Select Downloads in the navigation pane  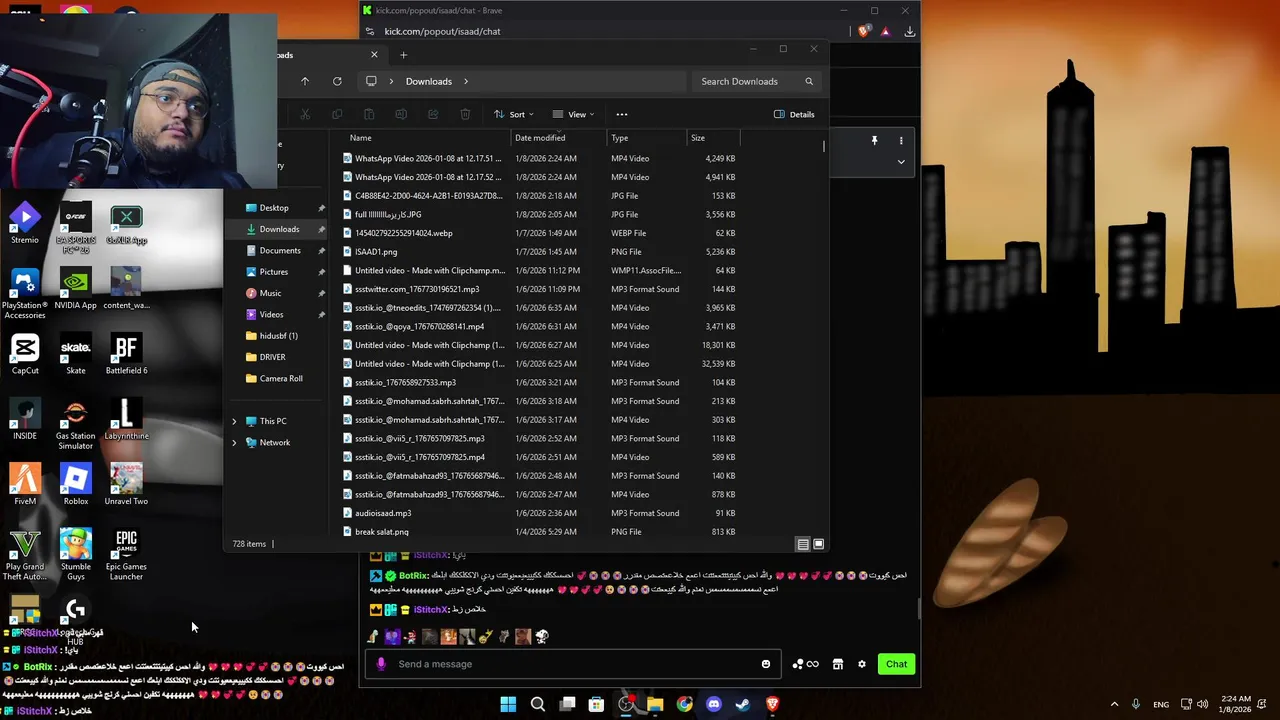pyautogui.click(x=279, y=229)
